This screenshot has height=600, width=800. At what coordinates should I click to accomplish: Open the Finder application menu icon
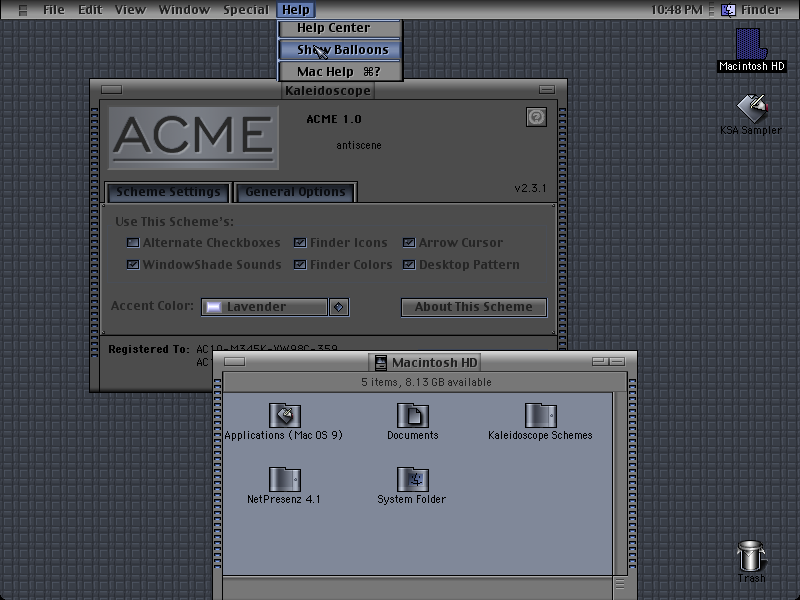(x=728, y=10)
